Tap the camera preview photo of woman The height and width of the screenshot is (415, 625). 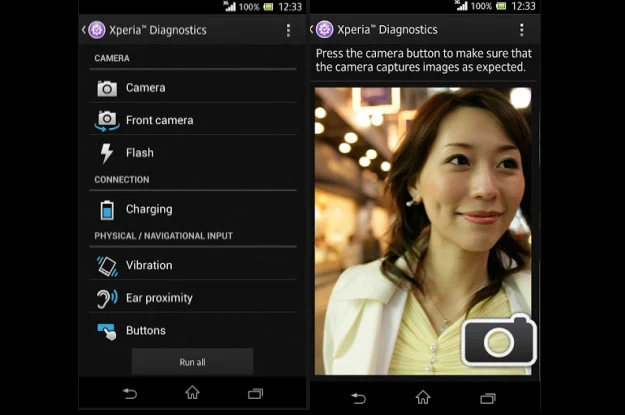pos(423,231)
